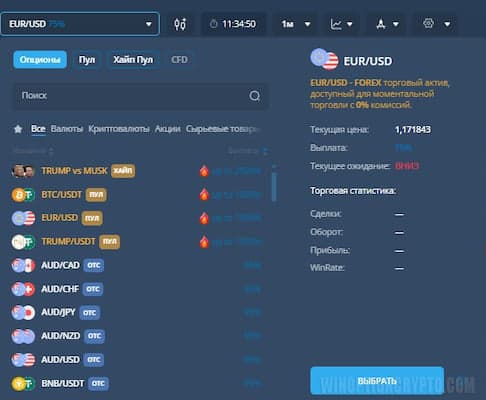The width and height of the screenshot is (486, 400).
Task: Select AUD/CHF OTC asset
Action: click(140, 289)
